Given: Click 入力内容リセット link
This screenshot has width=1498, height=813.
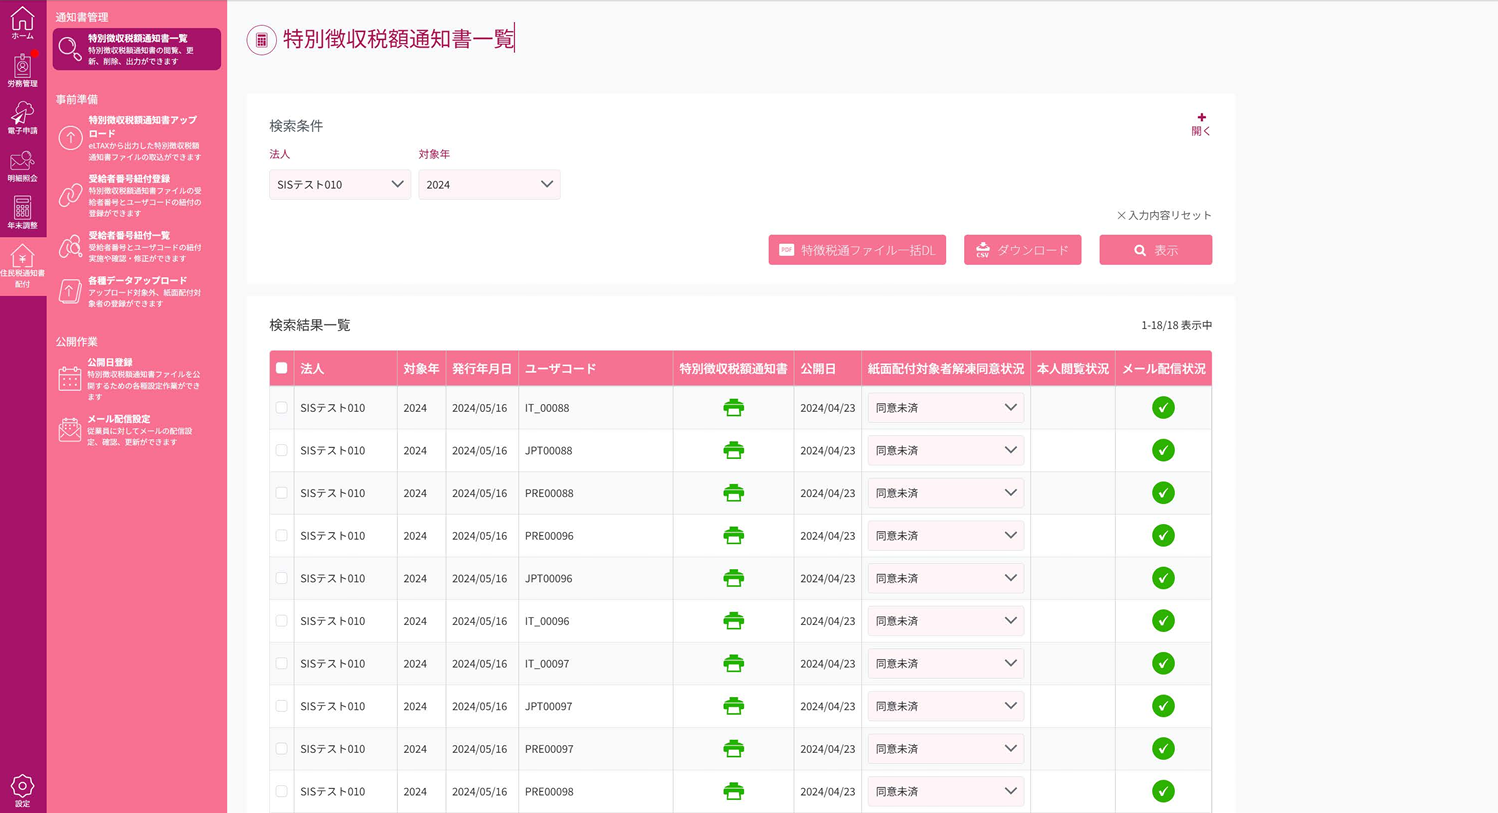Looking at the screenshot, I should (1164, 215).
